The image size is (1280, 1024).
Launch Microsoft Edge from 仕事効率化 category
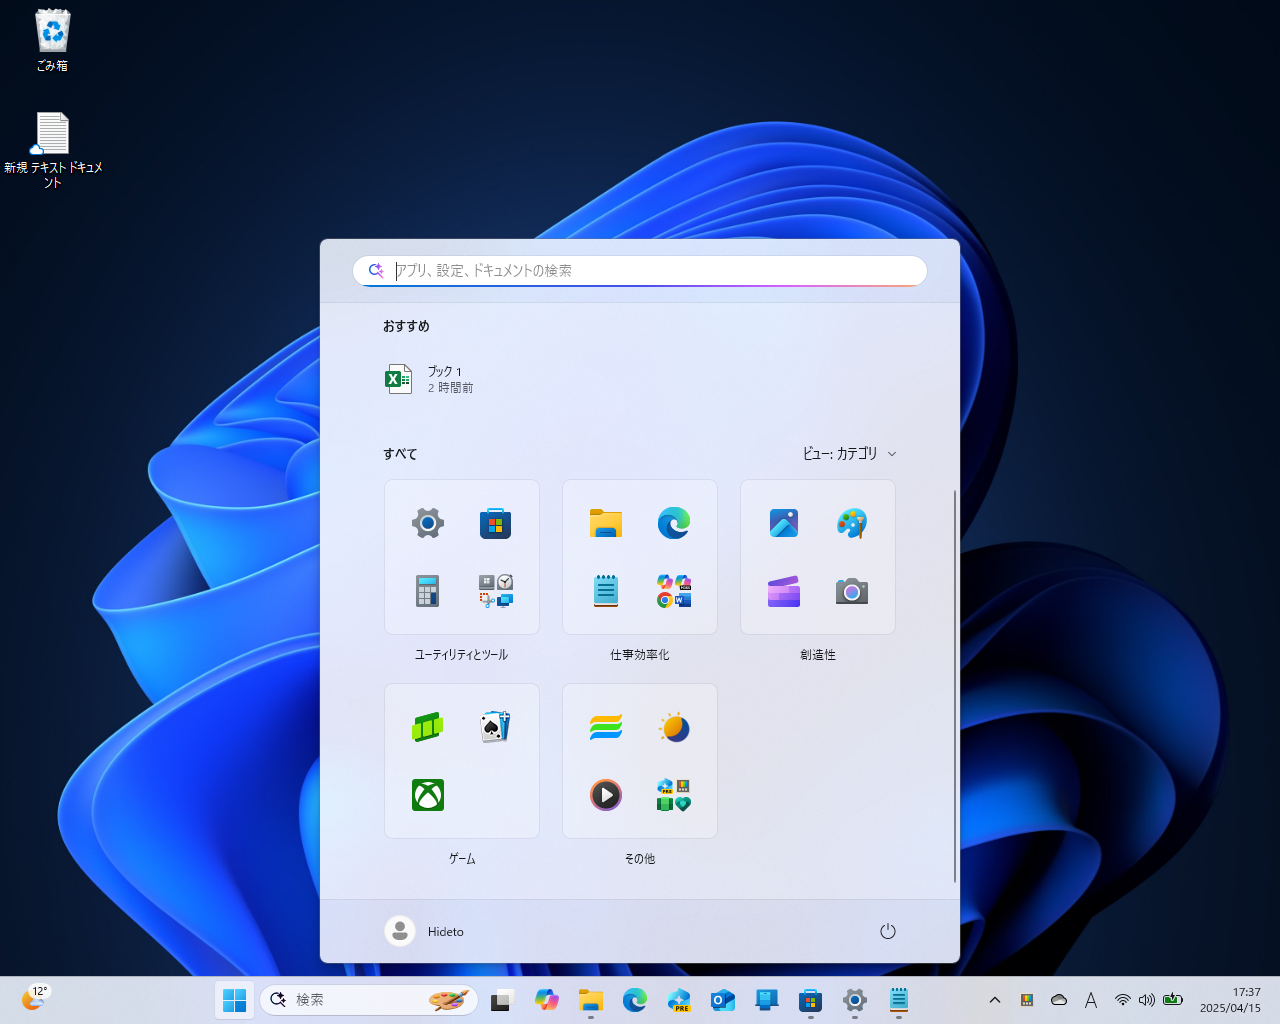pyautogui.click(x=674, y=523)
